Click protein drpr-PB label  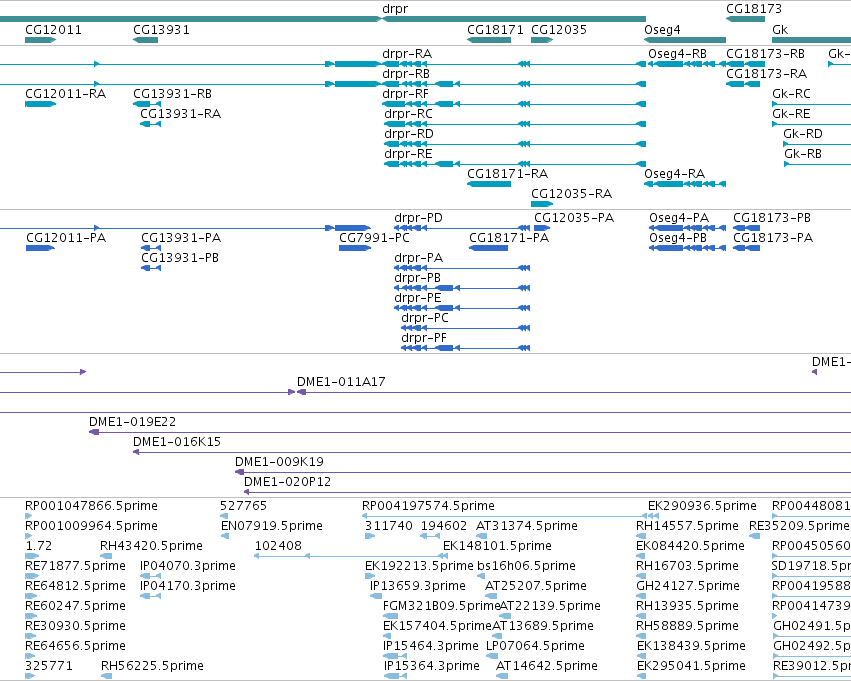tap(417, 278)
